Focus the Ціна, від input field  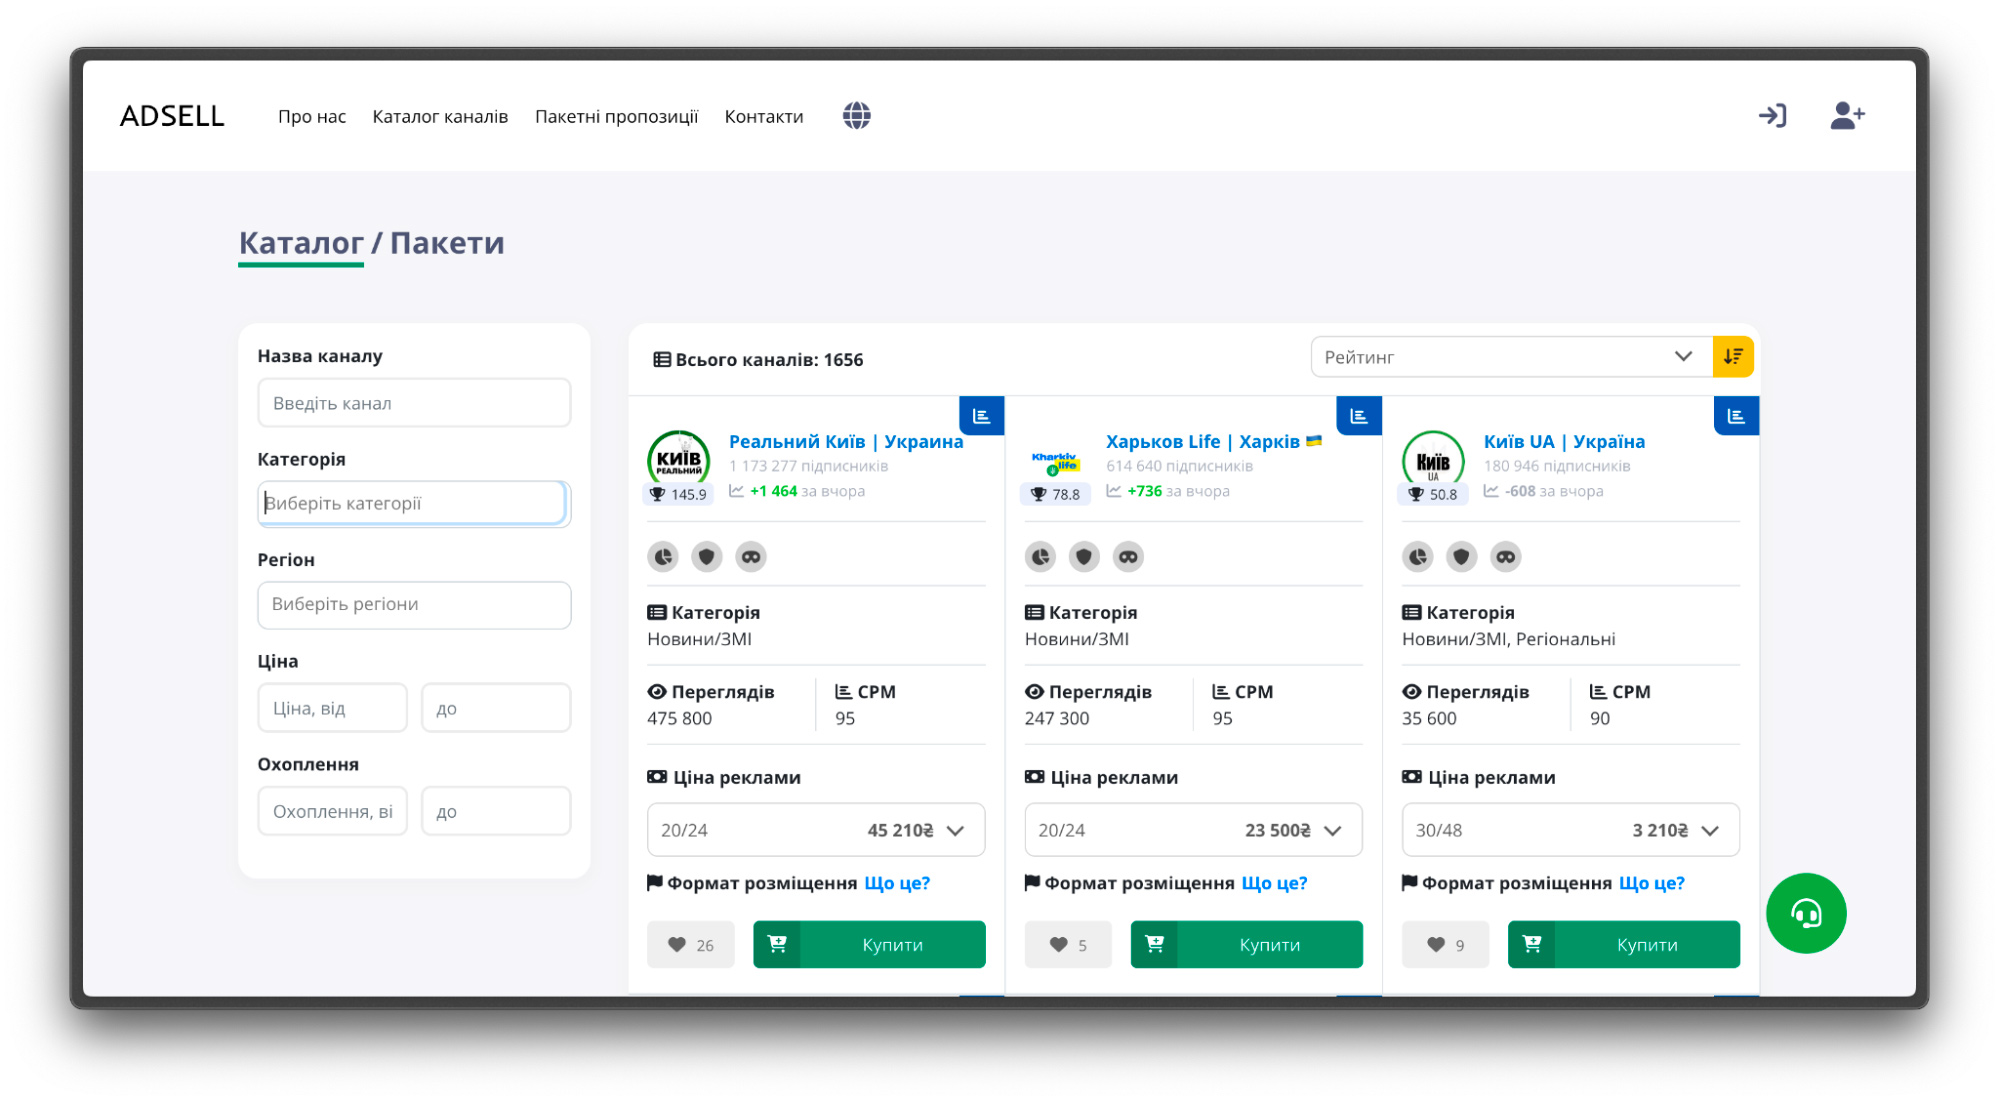332,708
